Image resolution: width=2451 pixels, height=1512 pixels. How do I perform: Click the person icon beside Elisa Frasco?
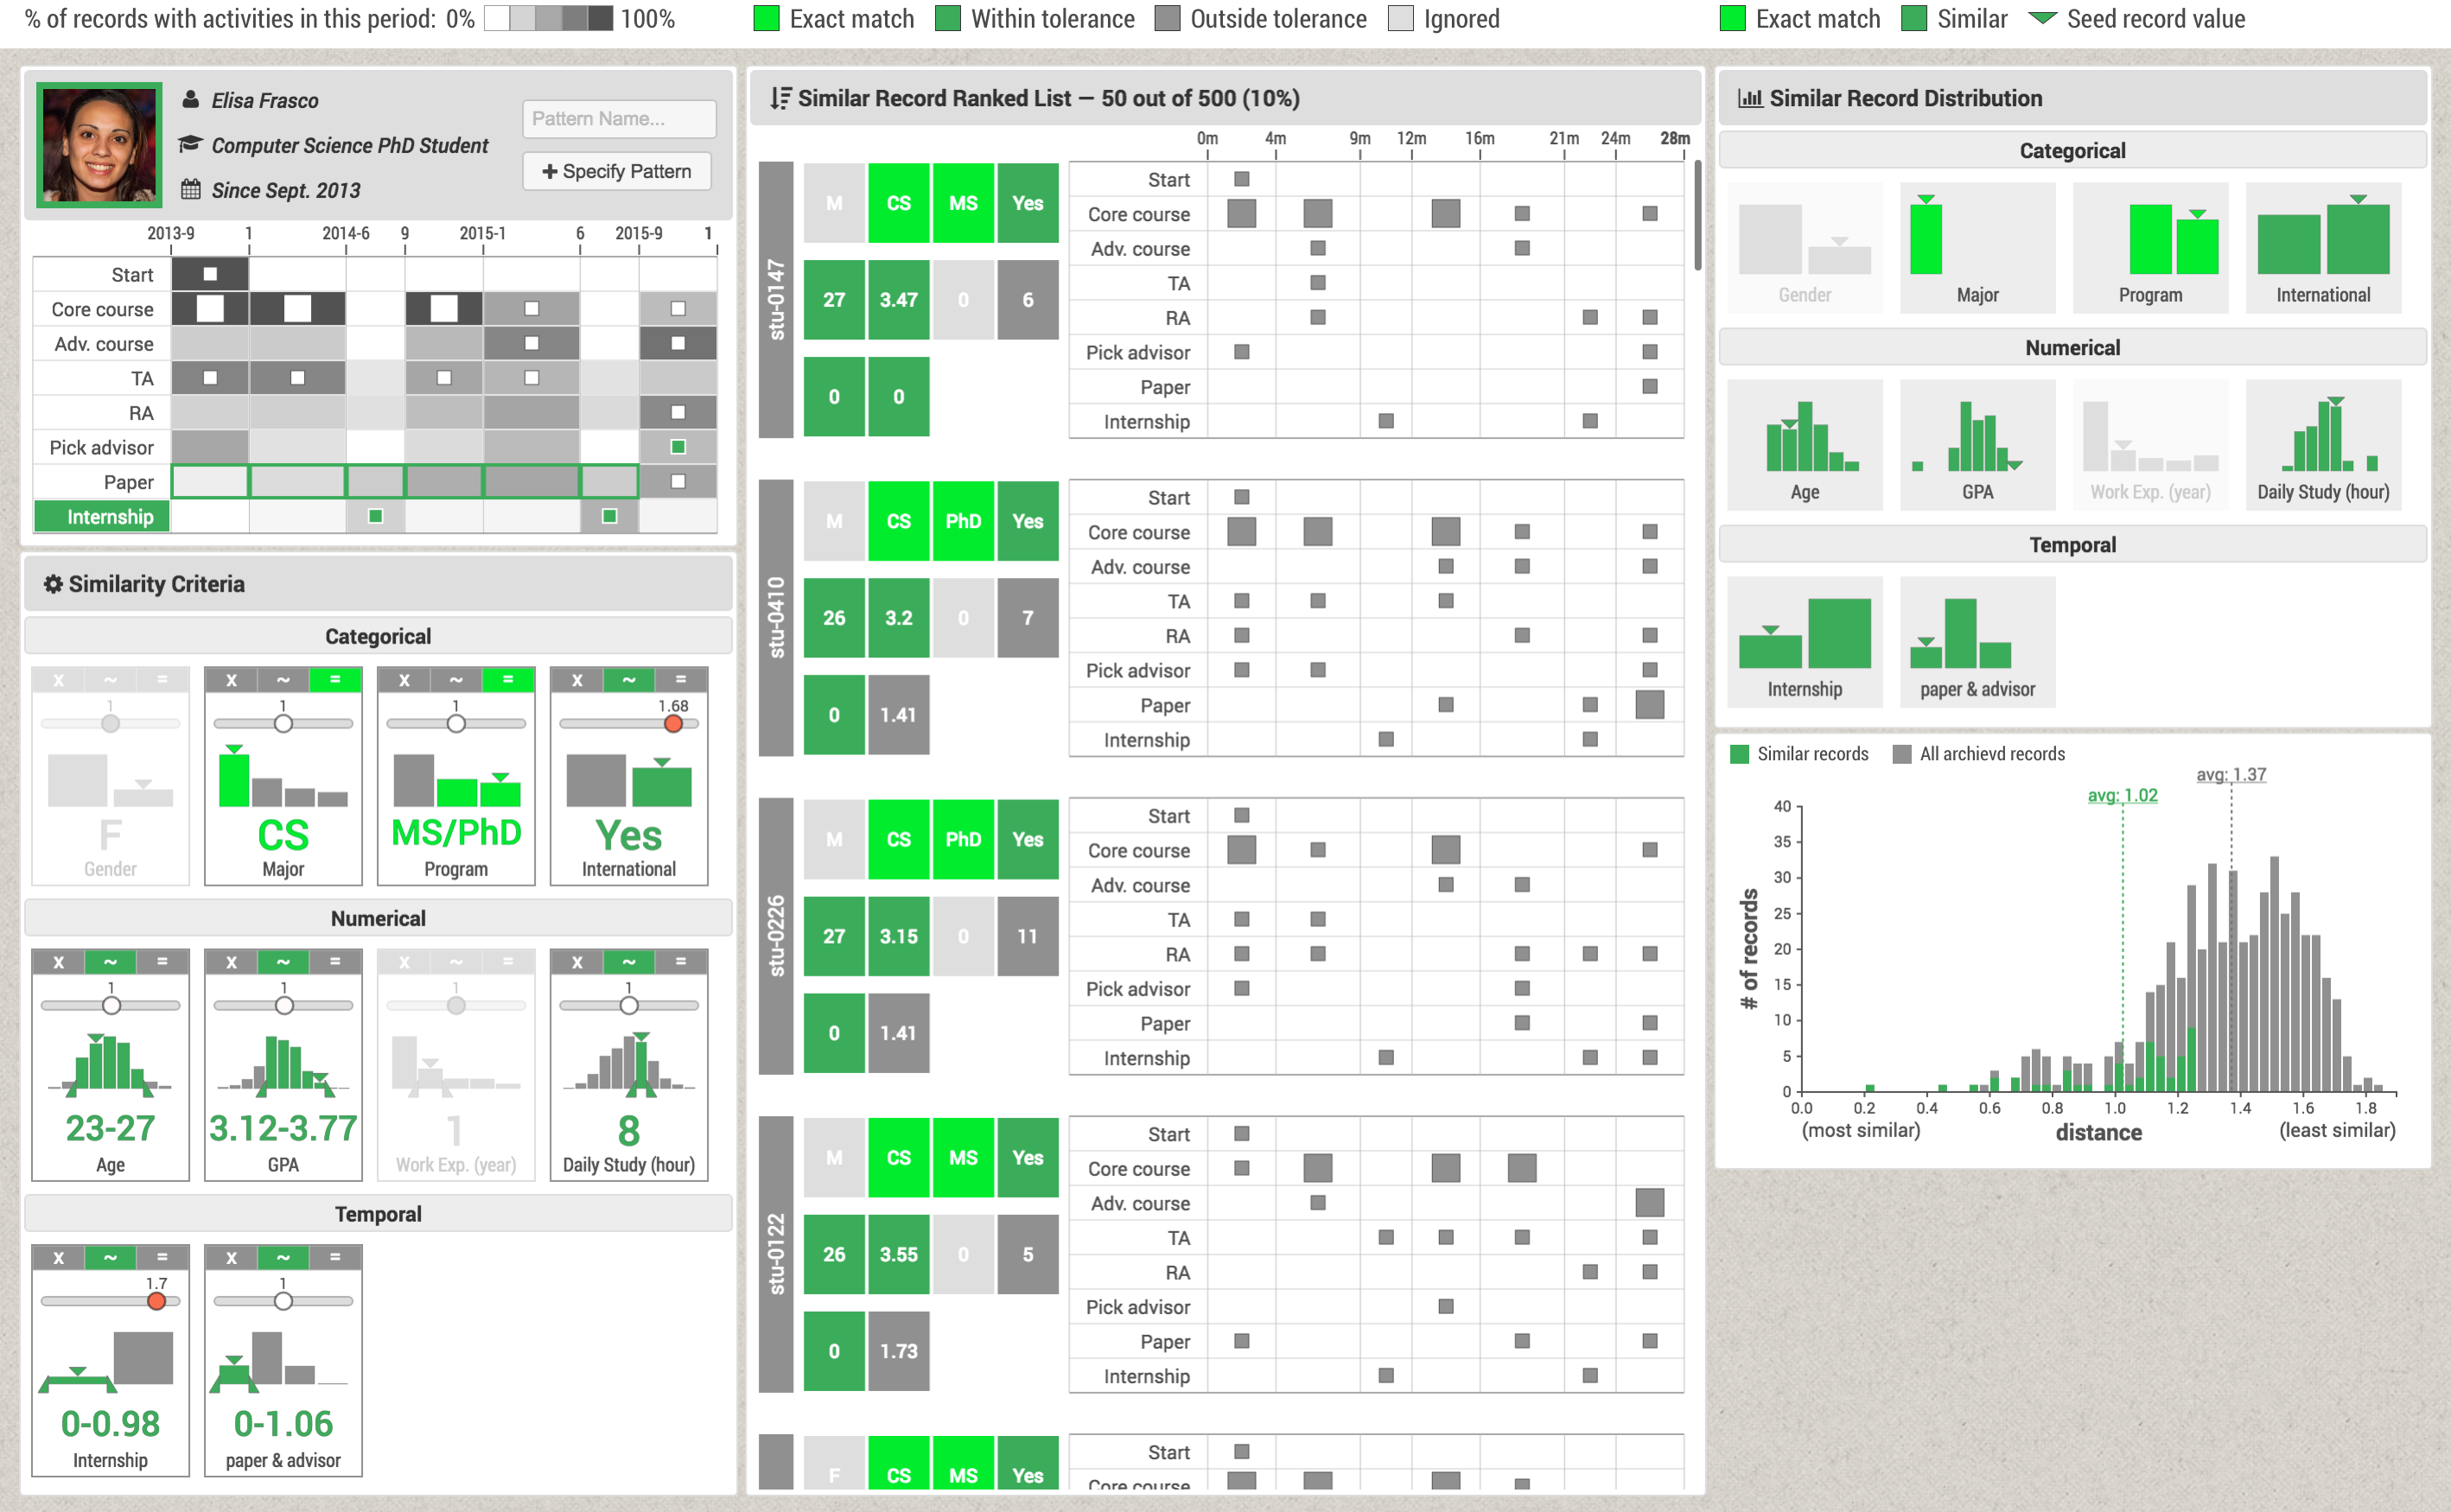[190, 100]
